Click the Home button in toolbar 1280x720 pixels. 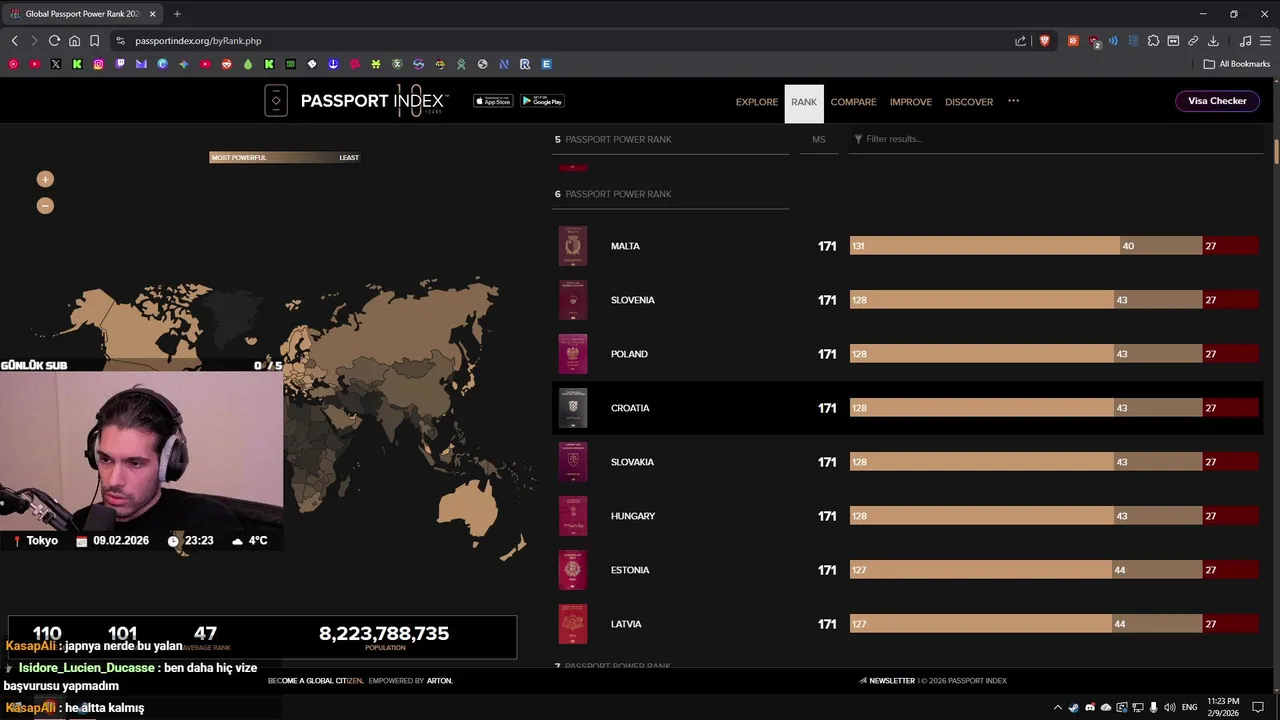[x=74, y=41]
